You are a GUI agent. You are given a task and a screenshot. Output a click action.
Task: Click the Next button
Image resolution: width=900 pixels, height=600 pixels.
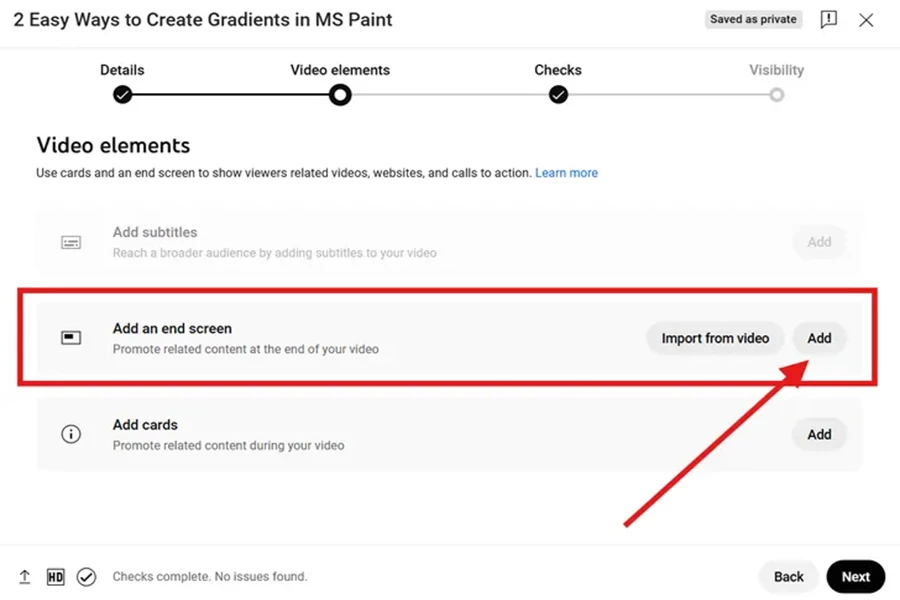[x=856, y=576]
